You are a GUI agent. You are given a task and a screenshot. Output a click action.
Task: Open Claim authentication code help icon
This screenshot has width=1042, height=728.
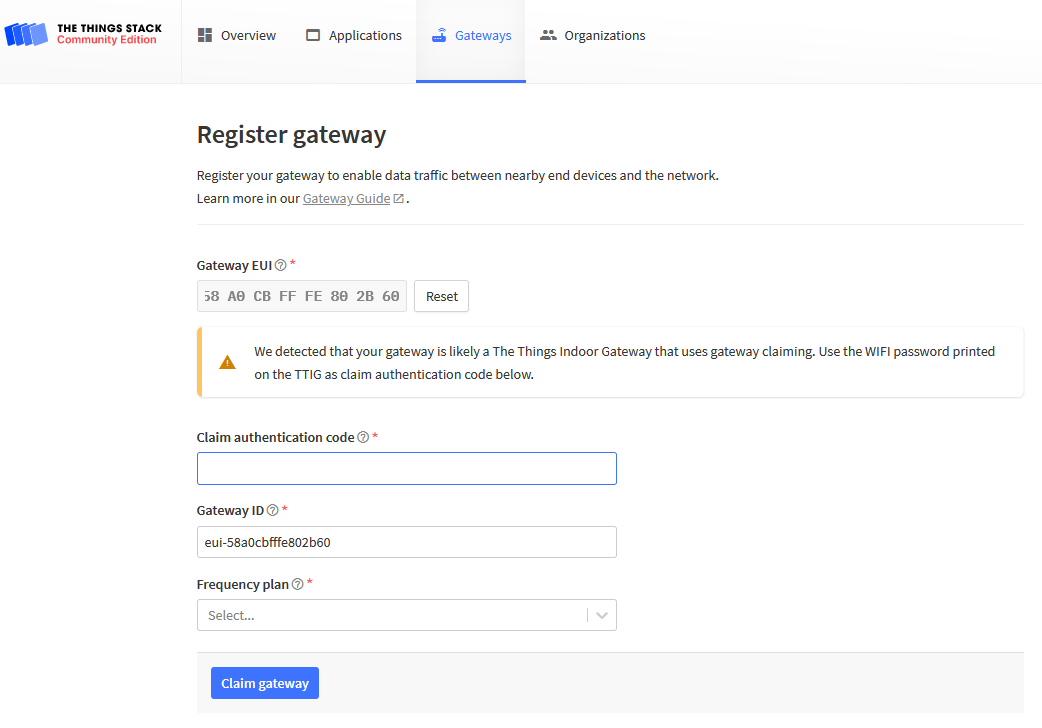coord(363,437)
